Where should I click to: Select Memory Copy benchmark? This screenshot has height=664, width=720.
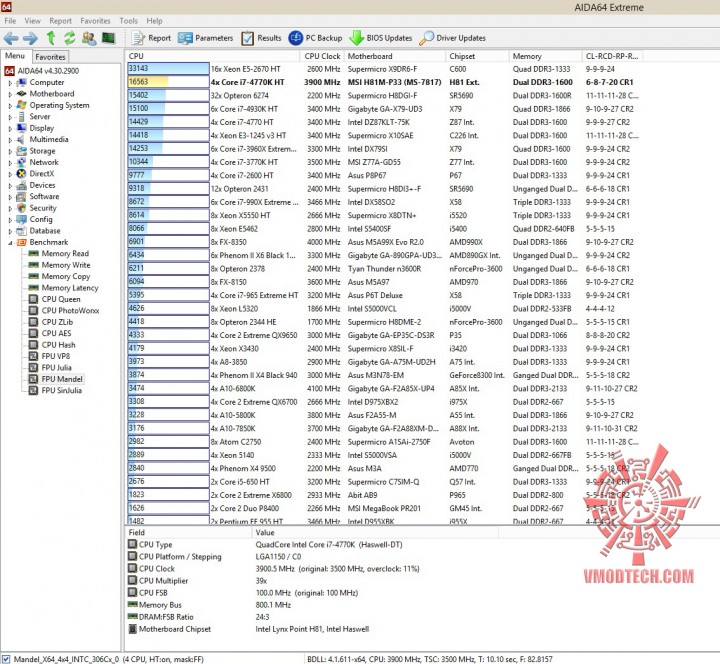point(66,276)
